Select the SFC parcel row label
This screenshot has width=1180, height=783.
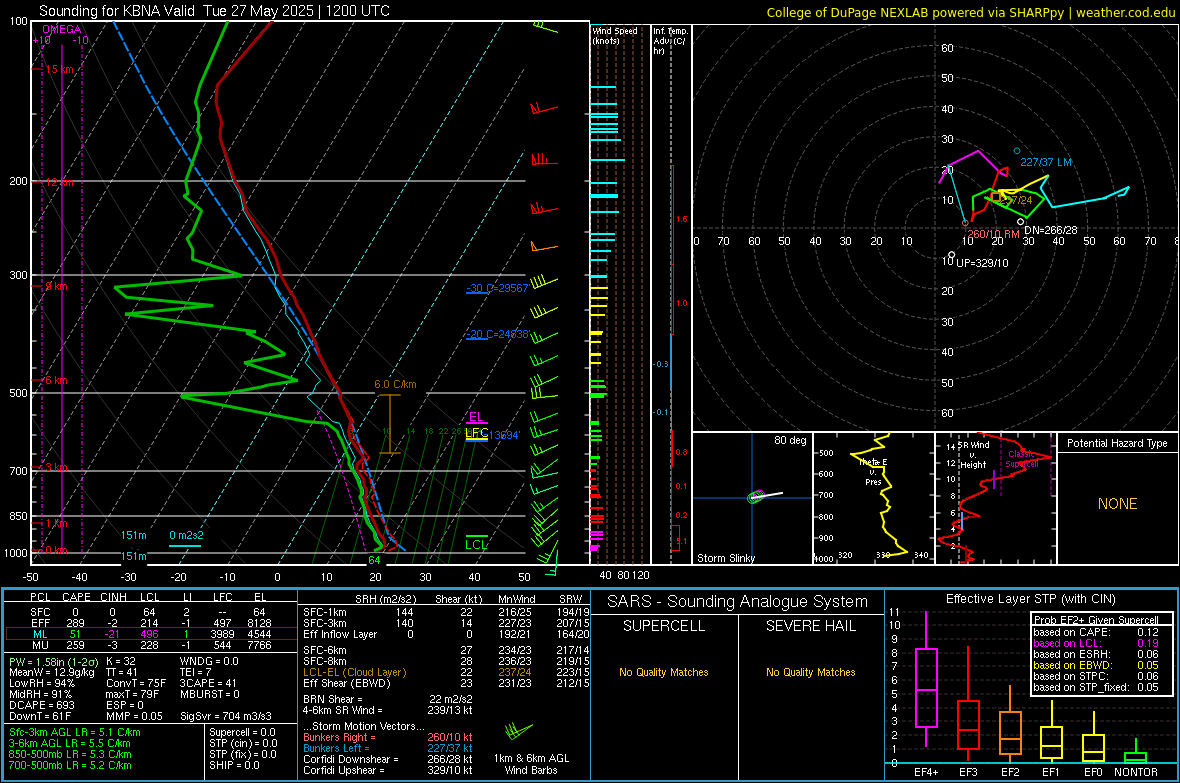[x=40, y=612]
